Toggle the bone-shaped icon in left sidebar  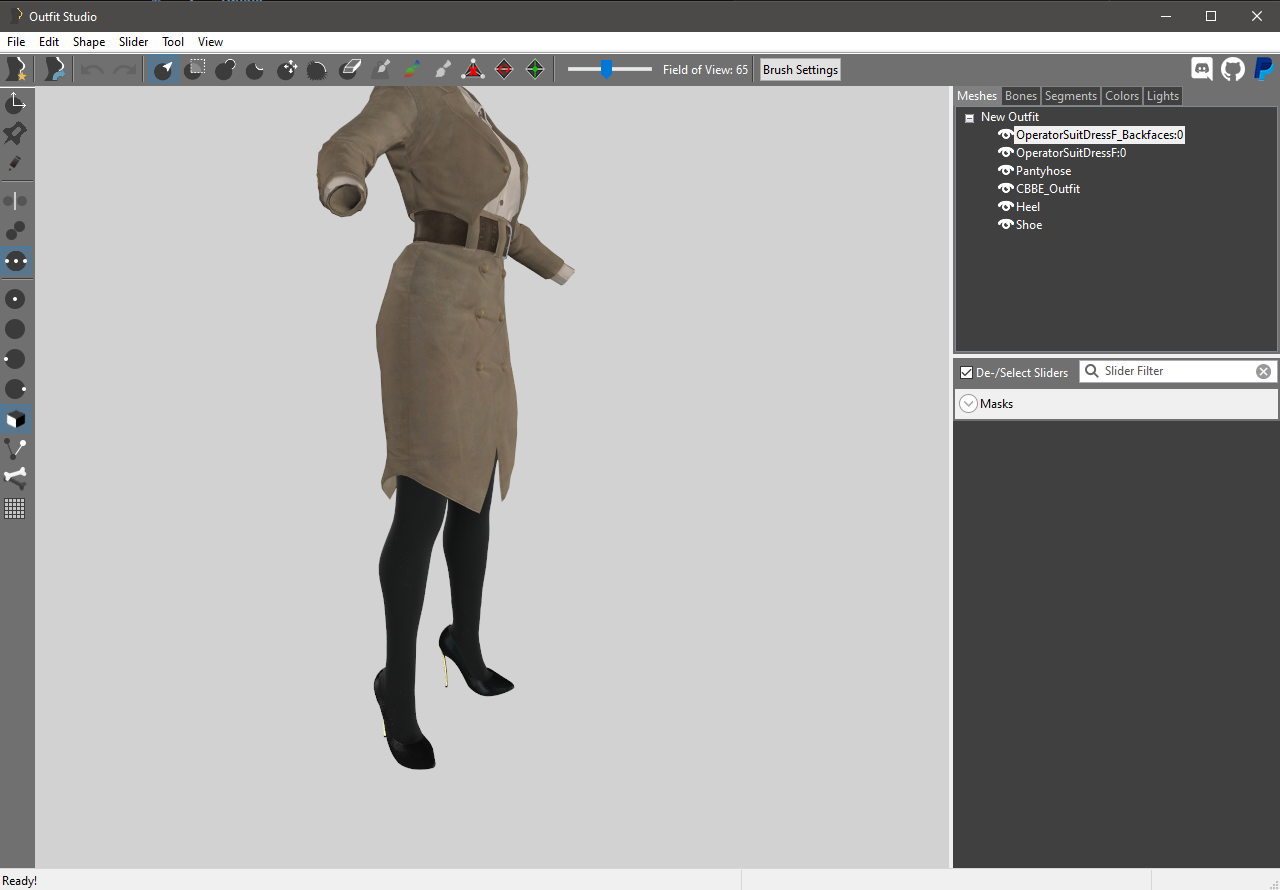[x=15, y=477]
